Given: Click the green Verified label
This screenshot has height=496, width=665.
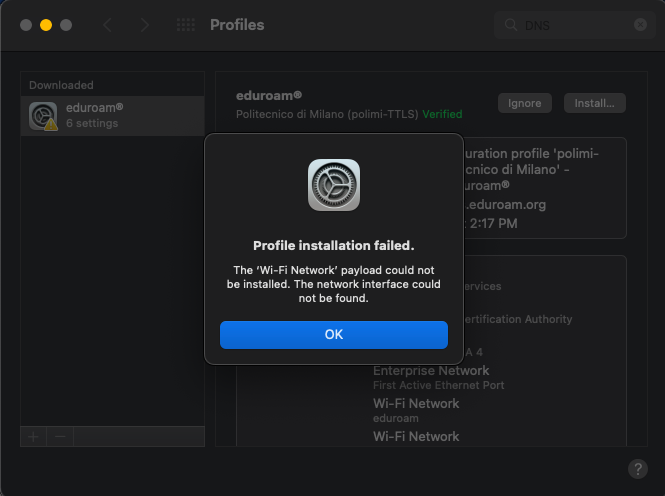Looking at the screenshot, I should click(442, 114).
